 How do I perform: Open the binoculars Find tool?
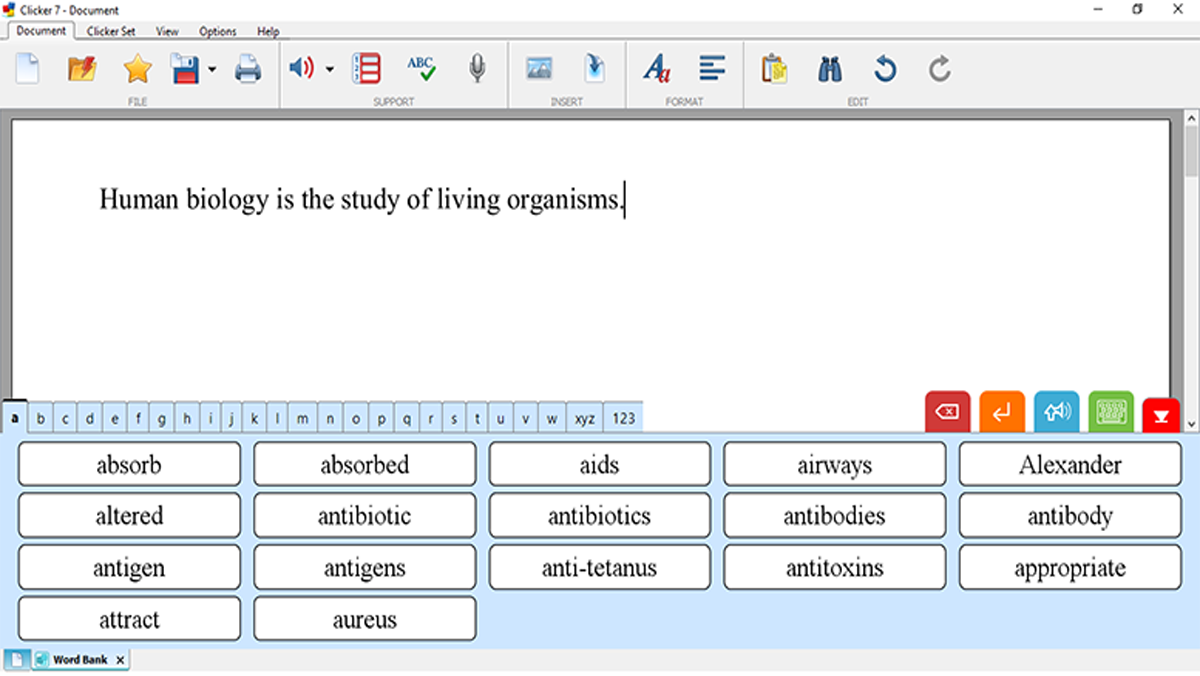click(x=829, y=69)
